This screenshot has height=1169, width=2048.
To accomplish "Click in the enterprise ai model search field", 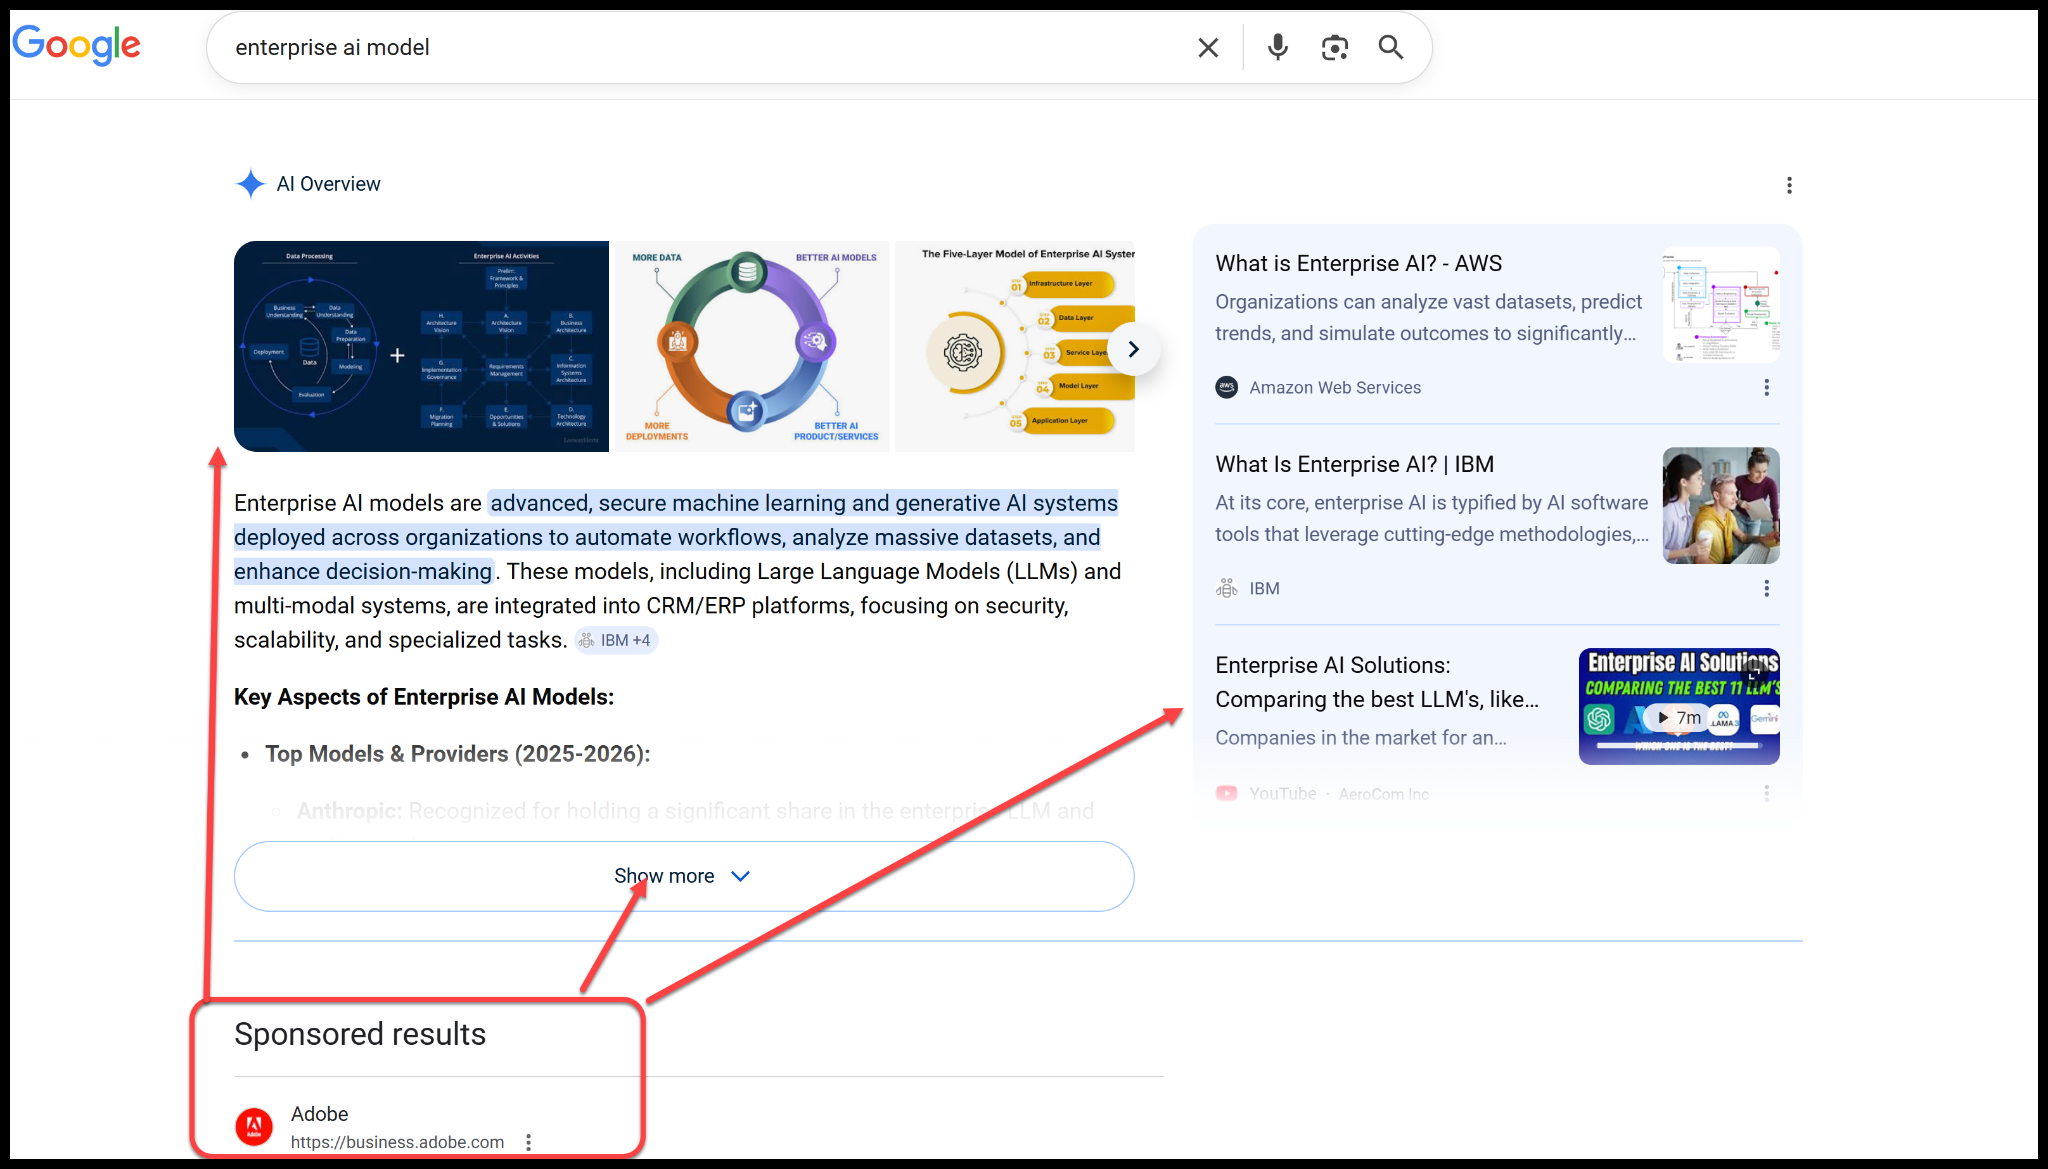I will tap(700, 47).
